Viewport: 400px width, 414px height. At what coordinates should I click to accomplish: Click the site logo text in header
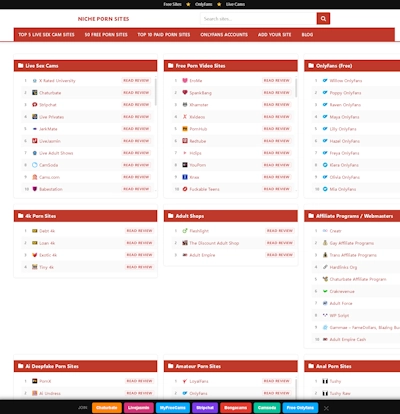103,19
